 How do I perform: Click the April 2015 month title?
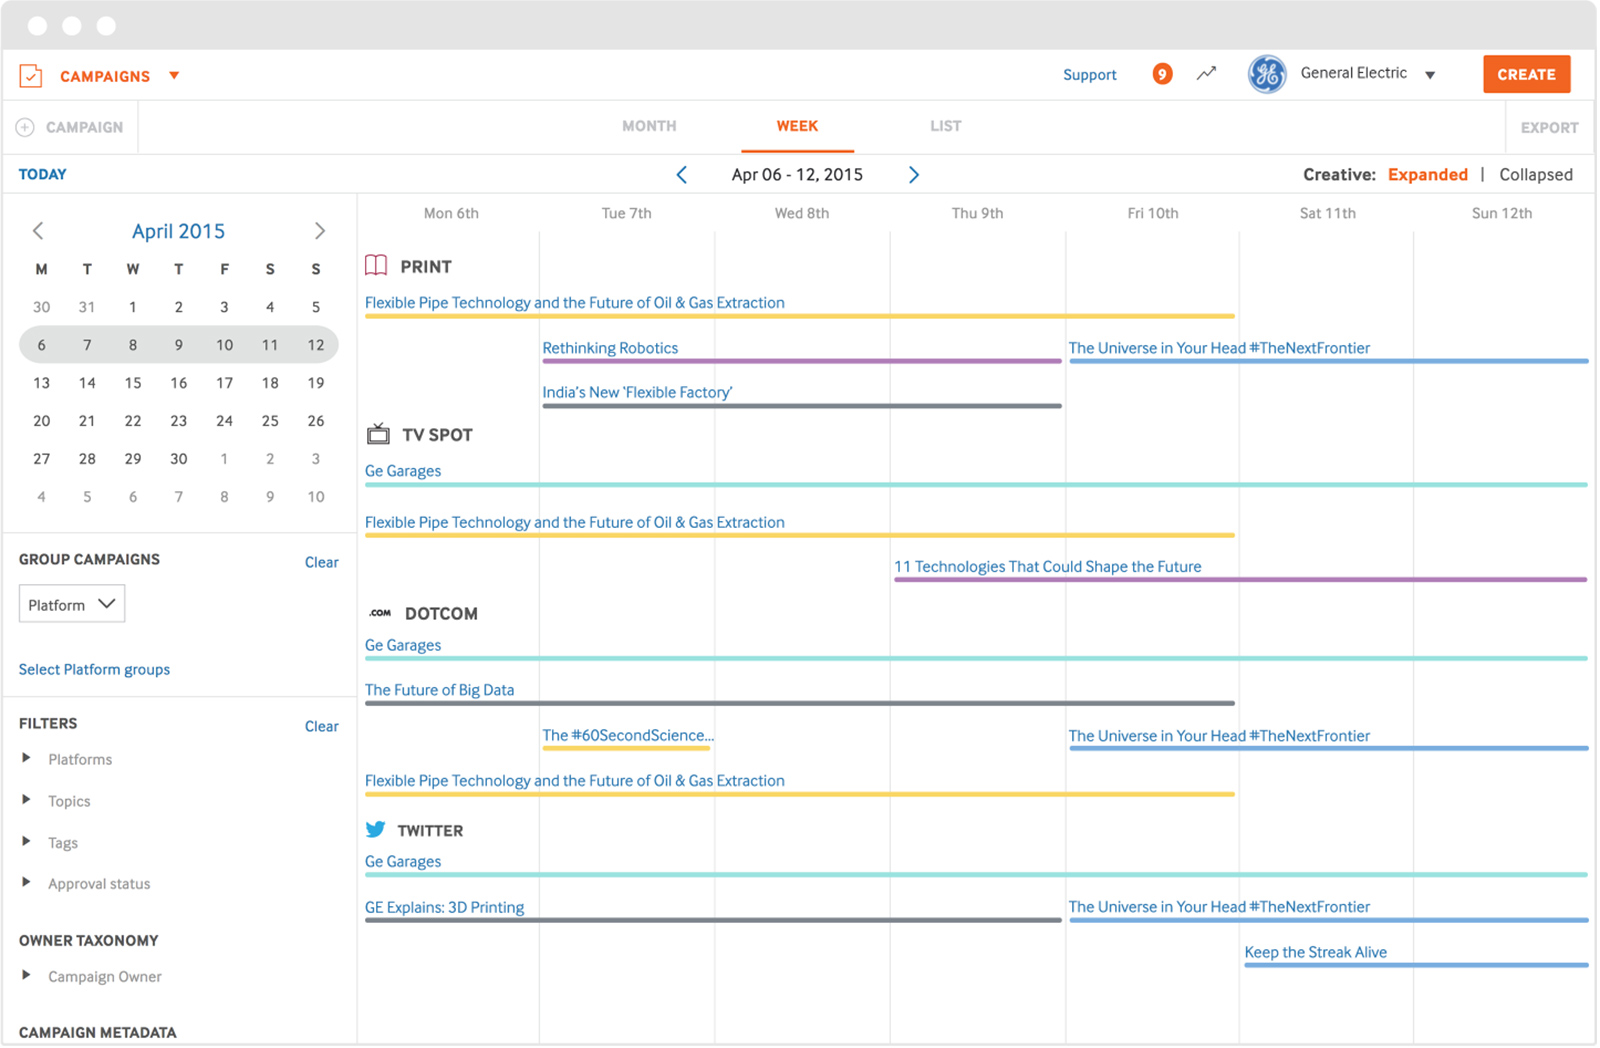coord(178,231)
